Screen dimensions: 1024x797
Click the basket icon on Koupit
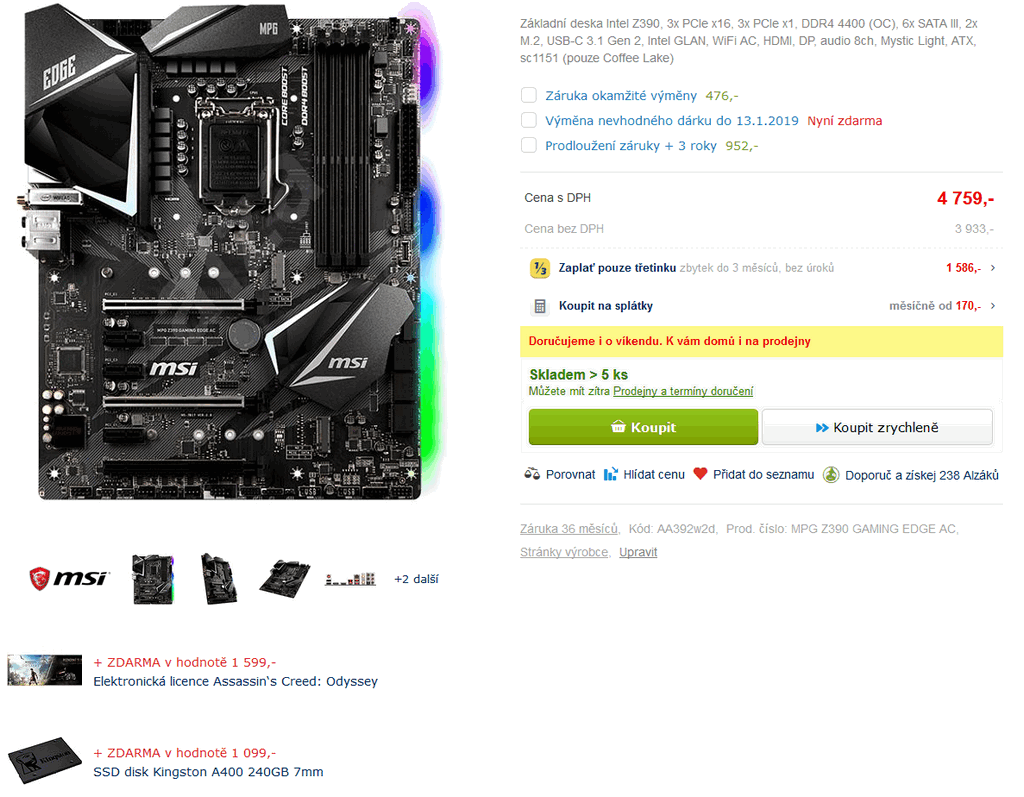point(618,427)
